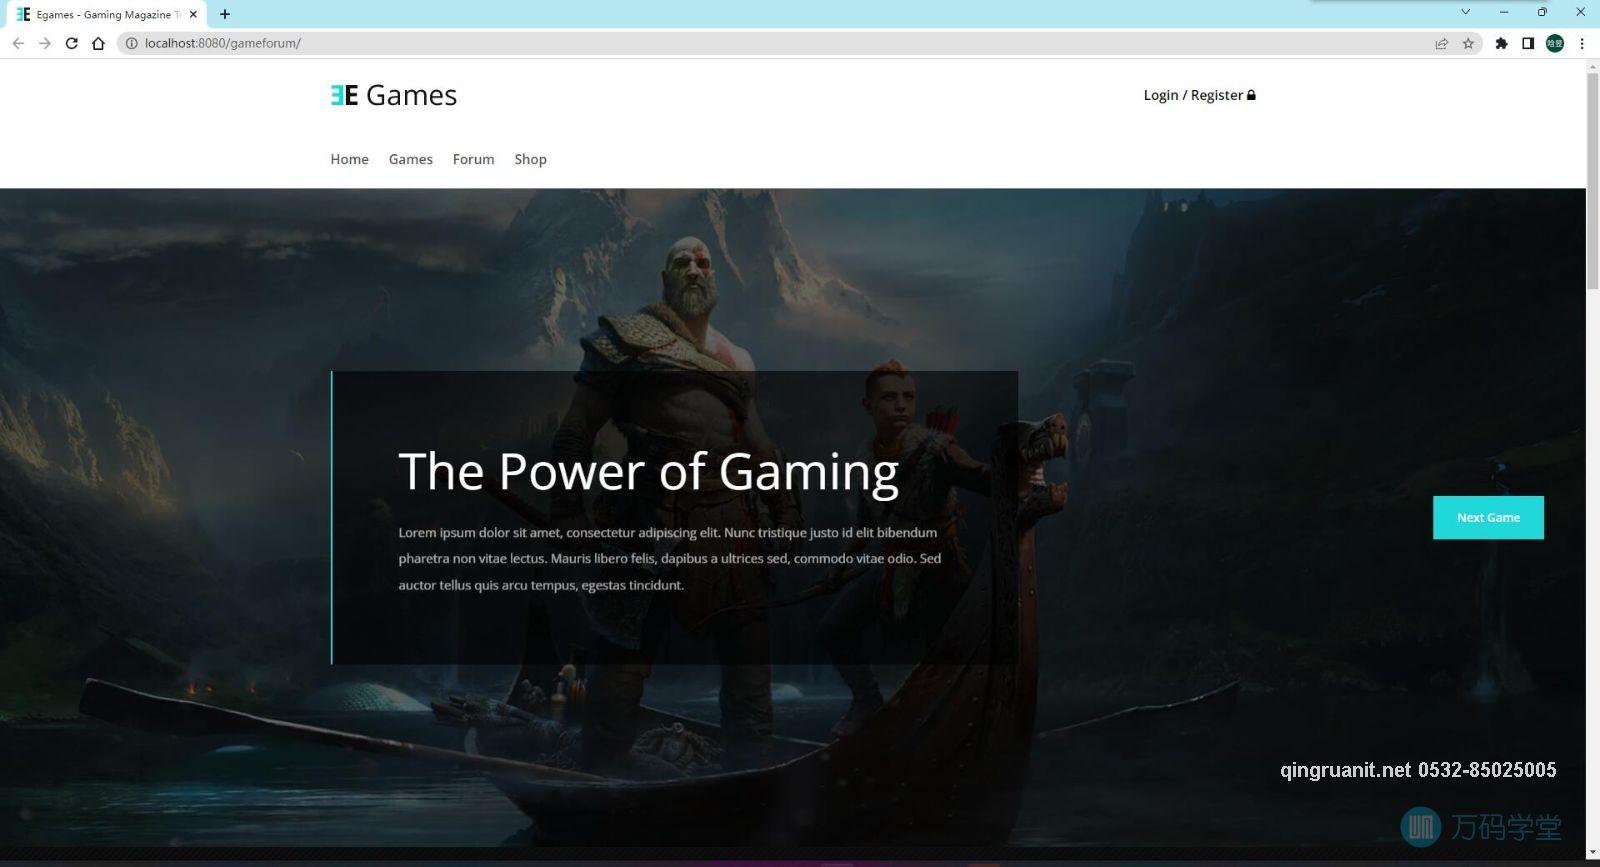Click the scrollbar down arrow
Viewport: 1600px width, 867px height.
pos(1592,853)
